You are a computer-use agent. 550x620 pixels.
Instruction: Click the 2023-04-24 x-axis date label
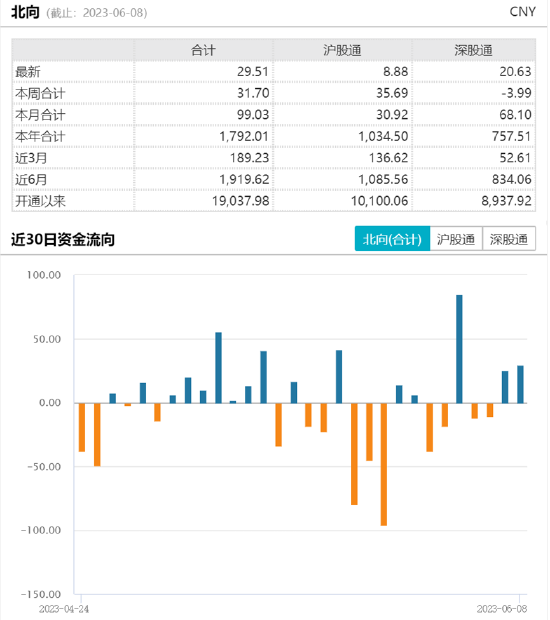tap(64, 609)
